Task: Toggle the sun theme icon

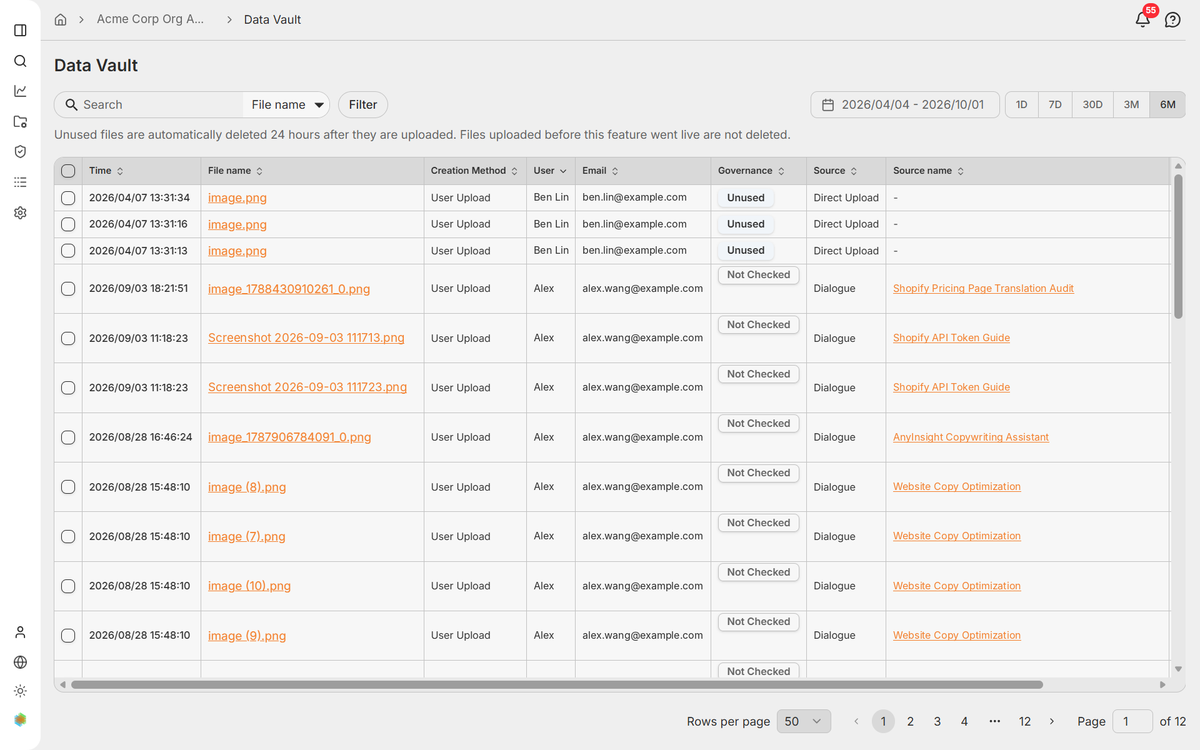Action: pos(20,691)
